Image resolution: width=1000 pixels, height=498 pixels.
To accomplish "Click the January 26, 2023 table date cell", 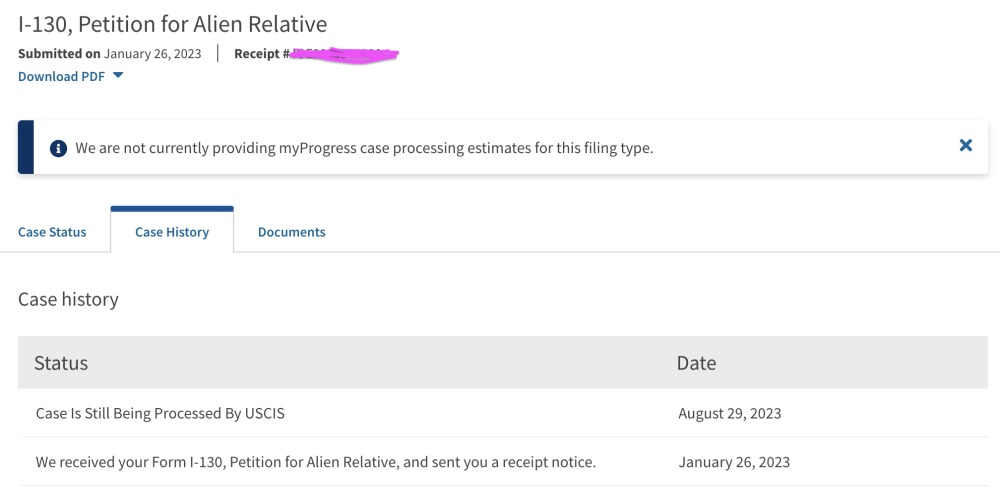I will tap(733, 462).
